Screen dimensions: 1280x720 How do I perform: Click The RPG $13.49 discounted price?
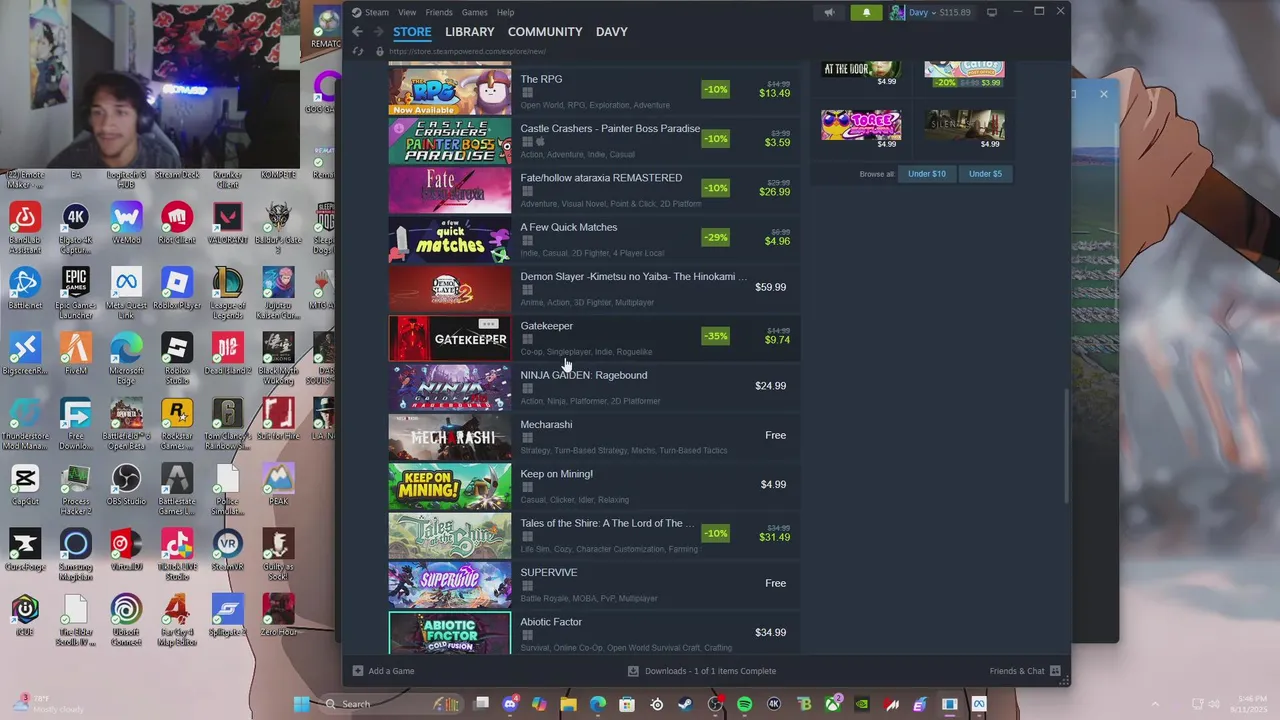(x=774, y=93)
